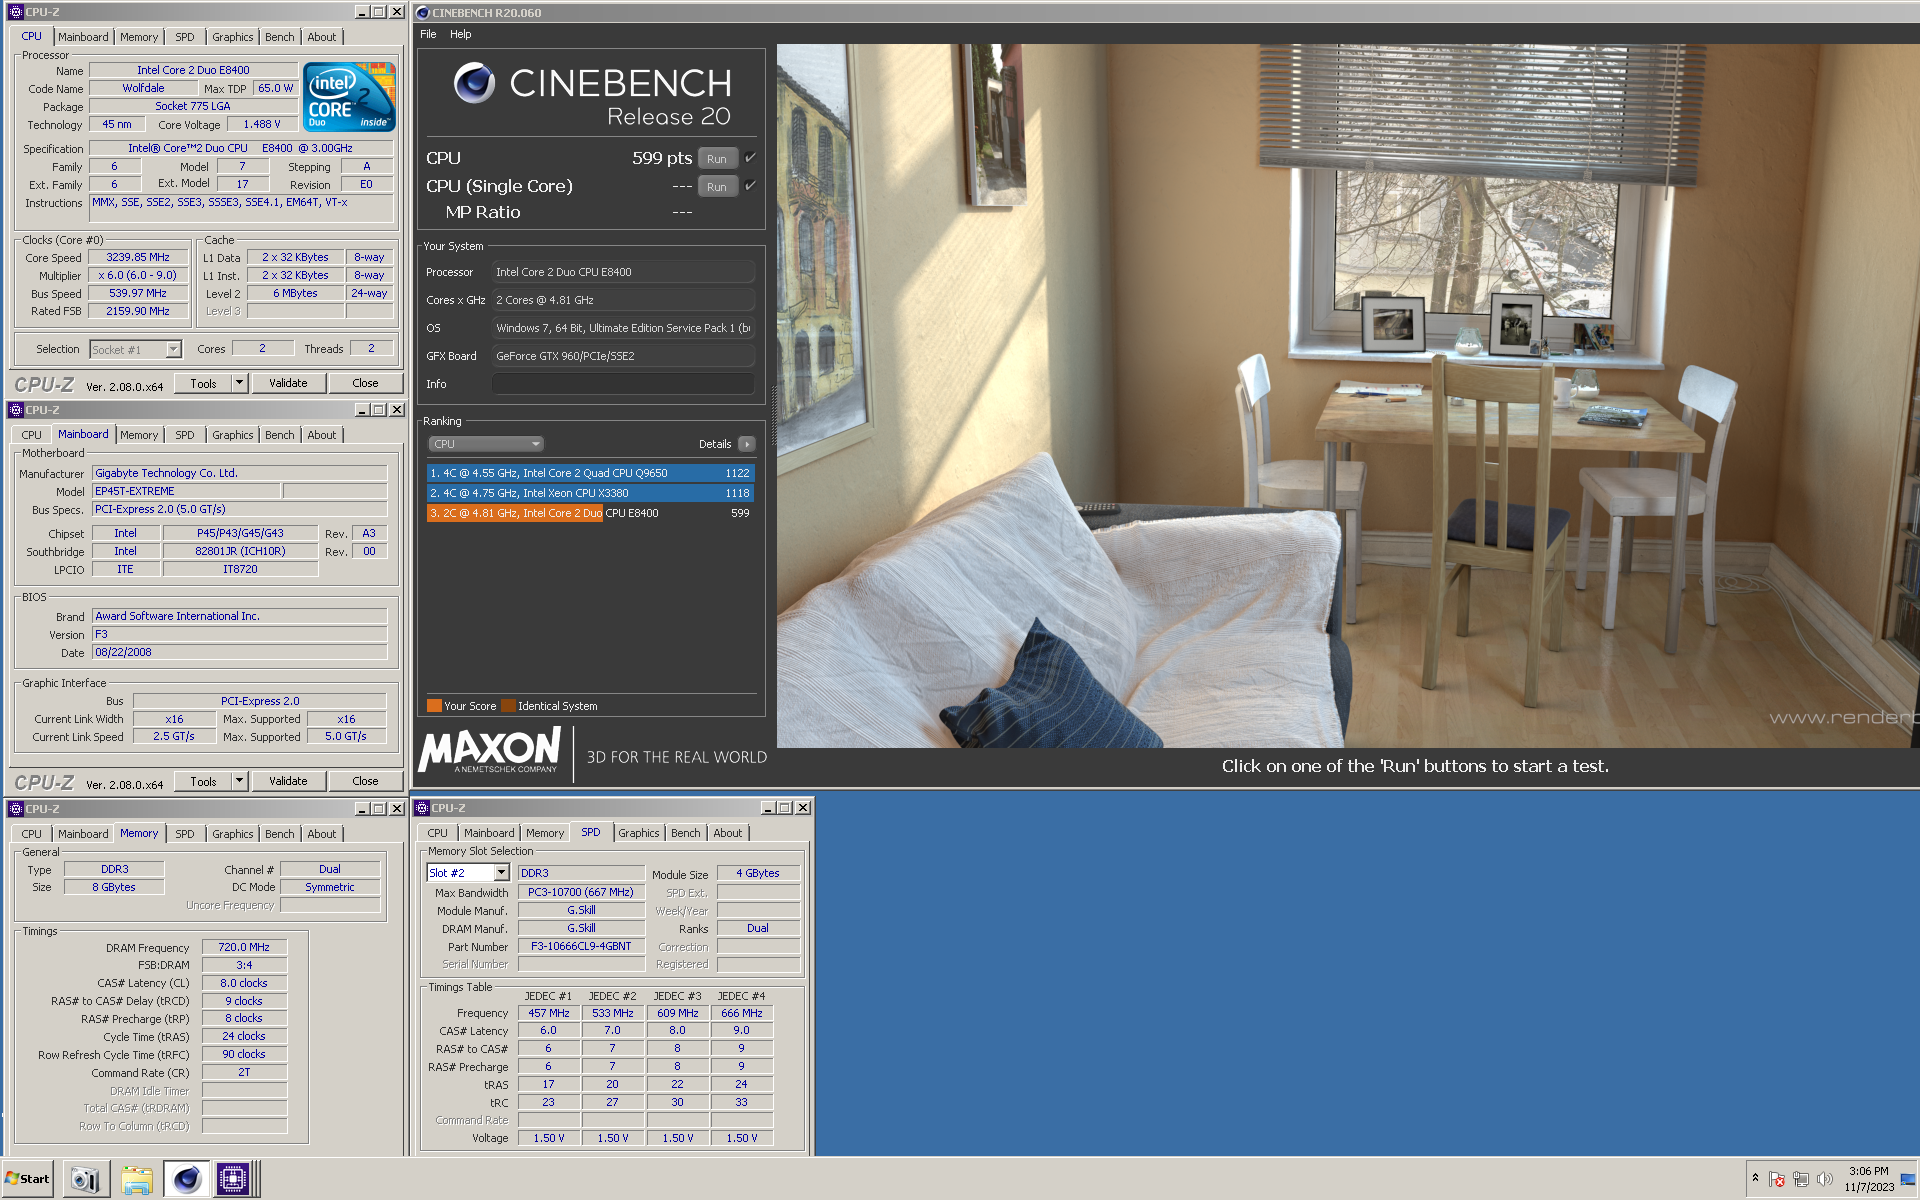
Task: Click the Intel Core 2 Duo logo badge
Action: [x=350, y=97]
